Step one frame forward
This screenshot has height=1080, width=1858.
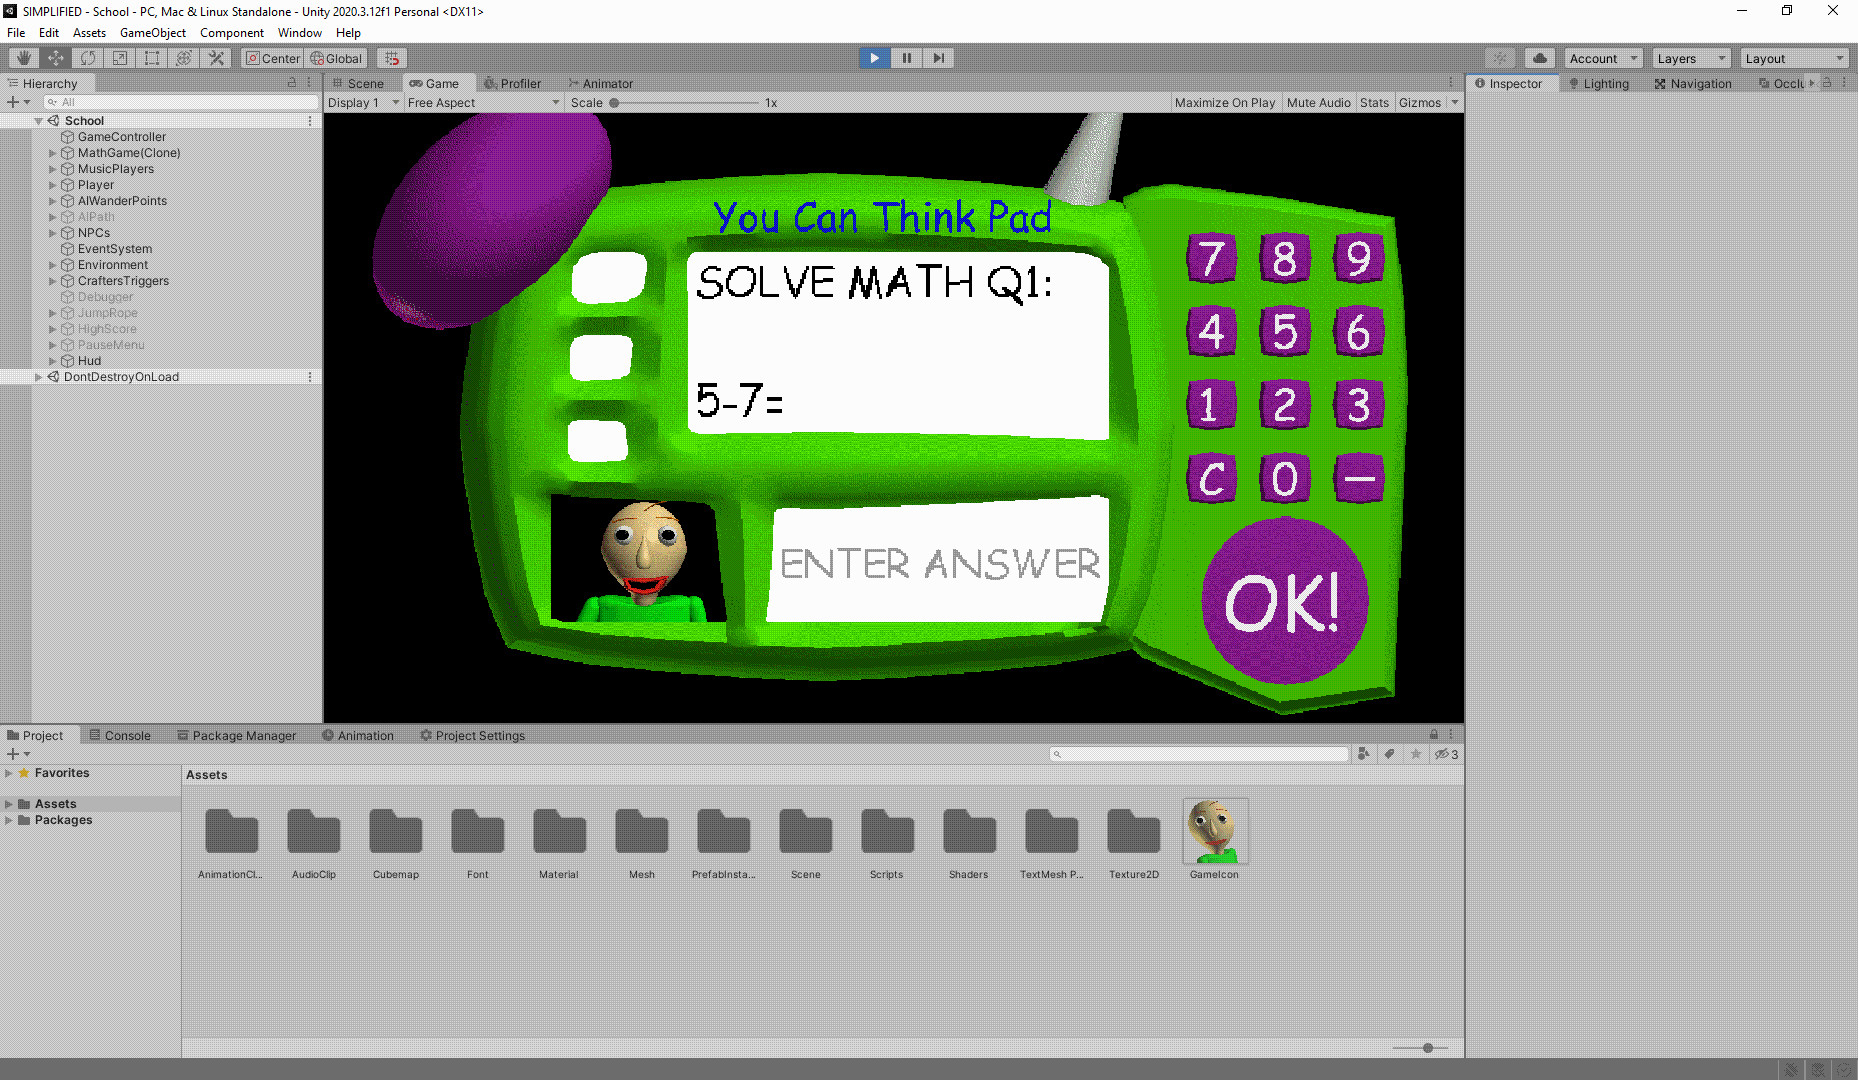938,58
